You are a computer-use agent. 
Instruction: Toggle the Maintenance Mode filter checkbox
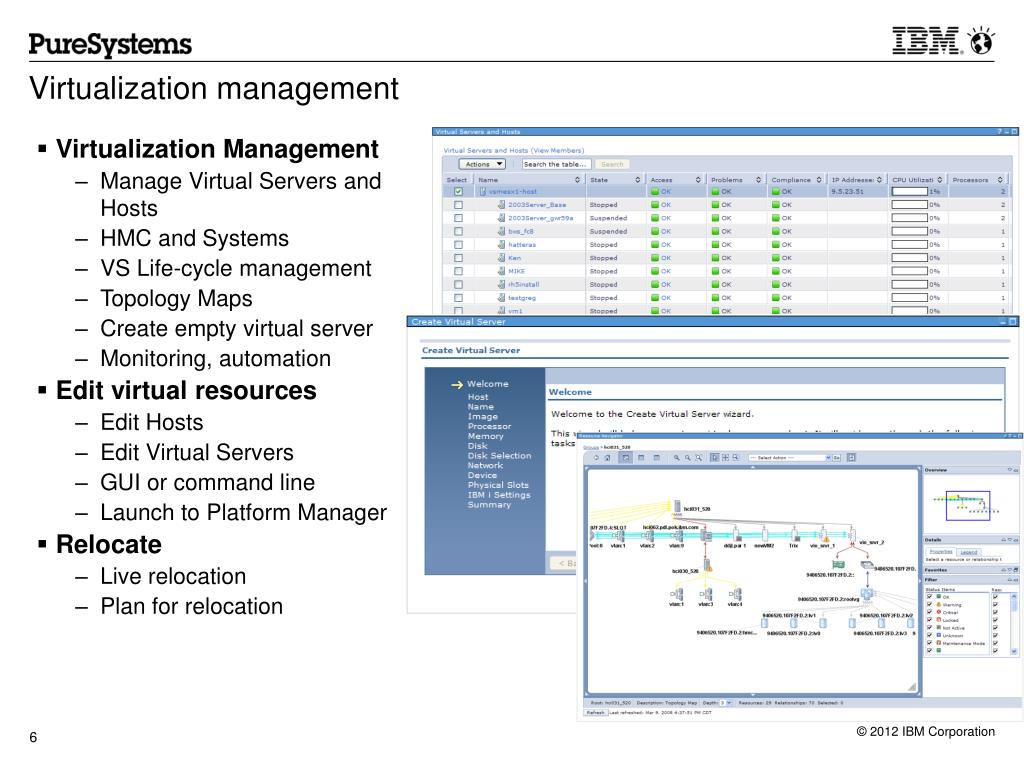[929, 643]
